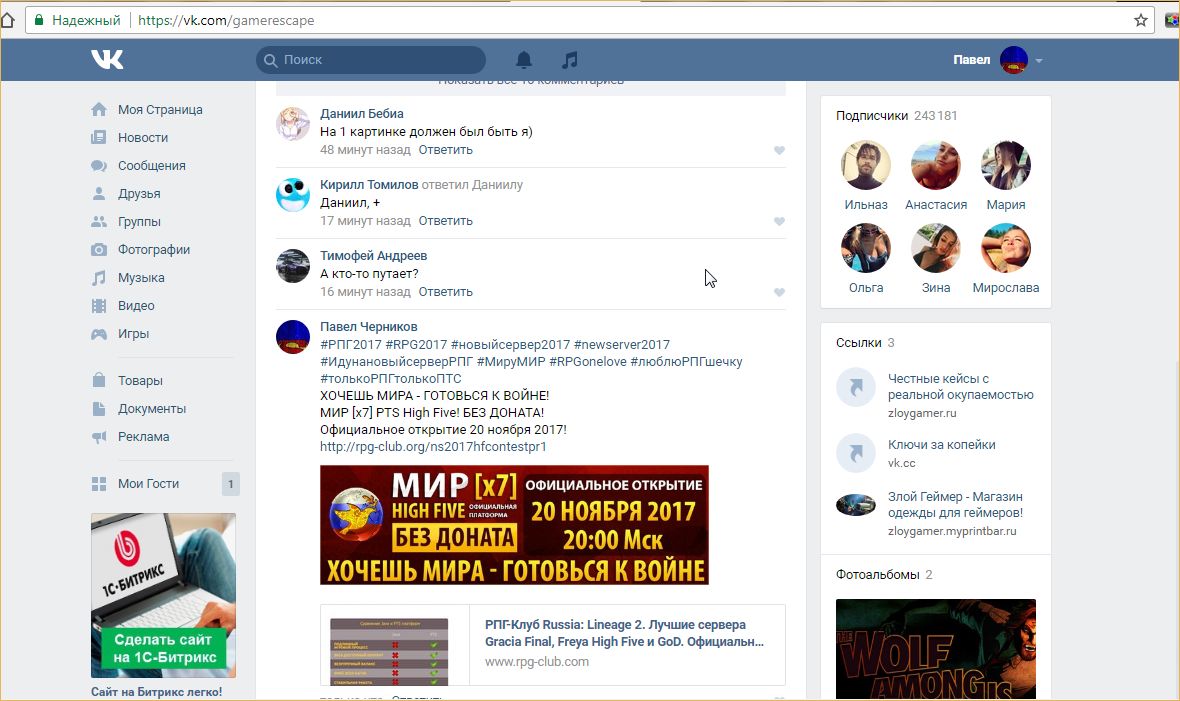1180x701 pixels.
Task: Open Группы menu item
Action: [x=139, y=221]
